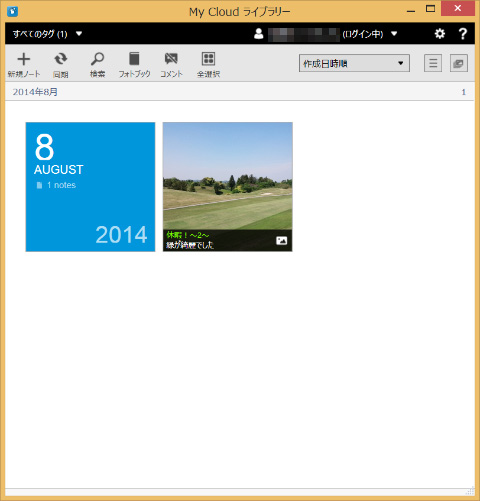
Task: Open the golf course photo note
Action: 228,187
